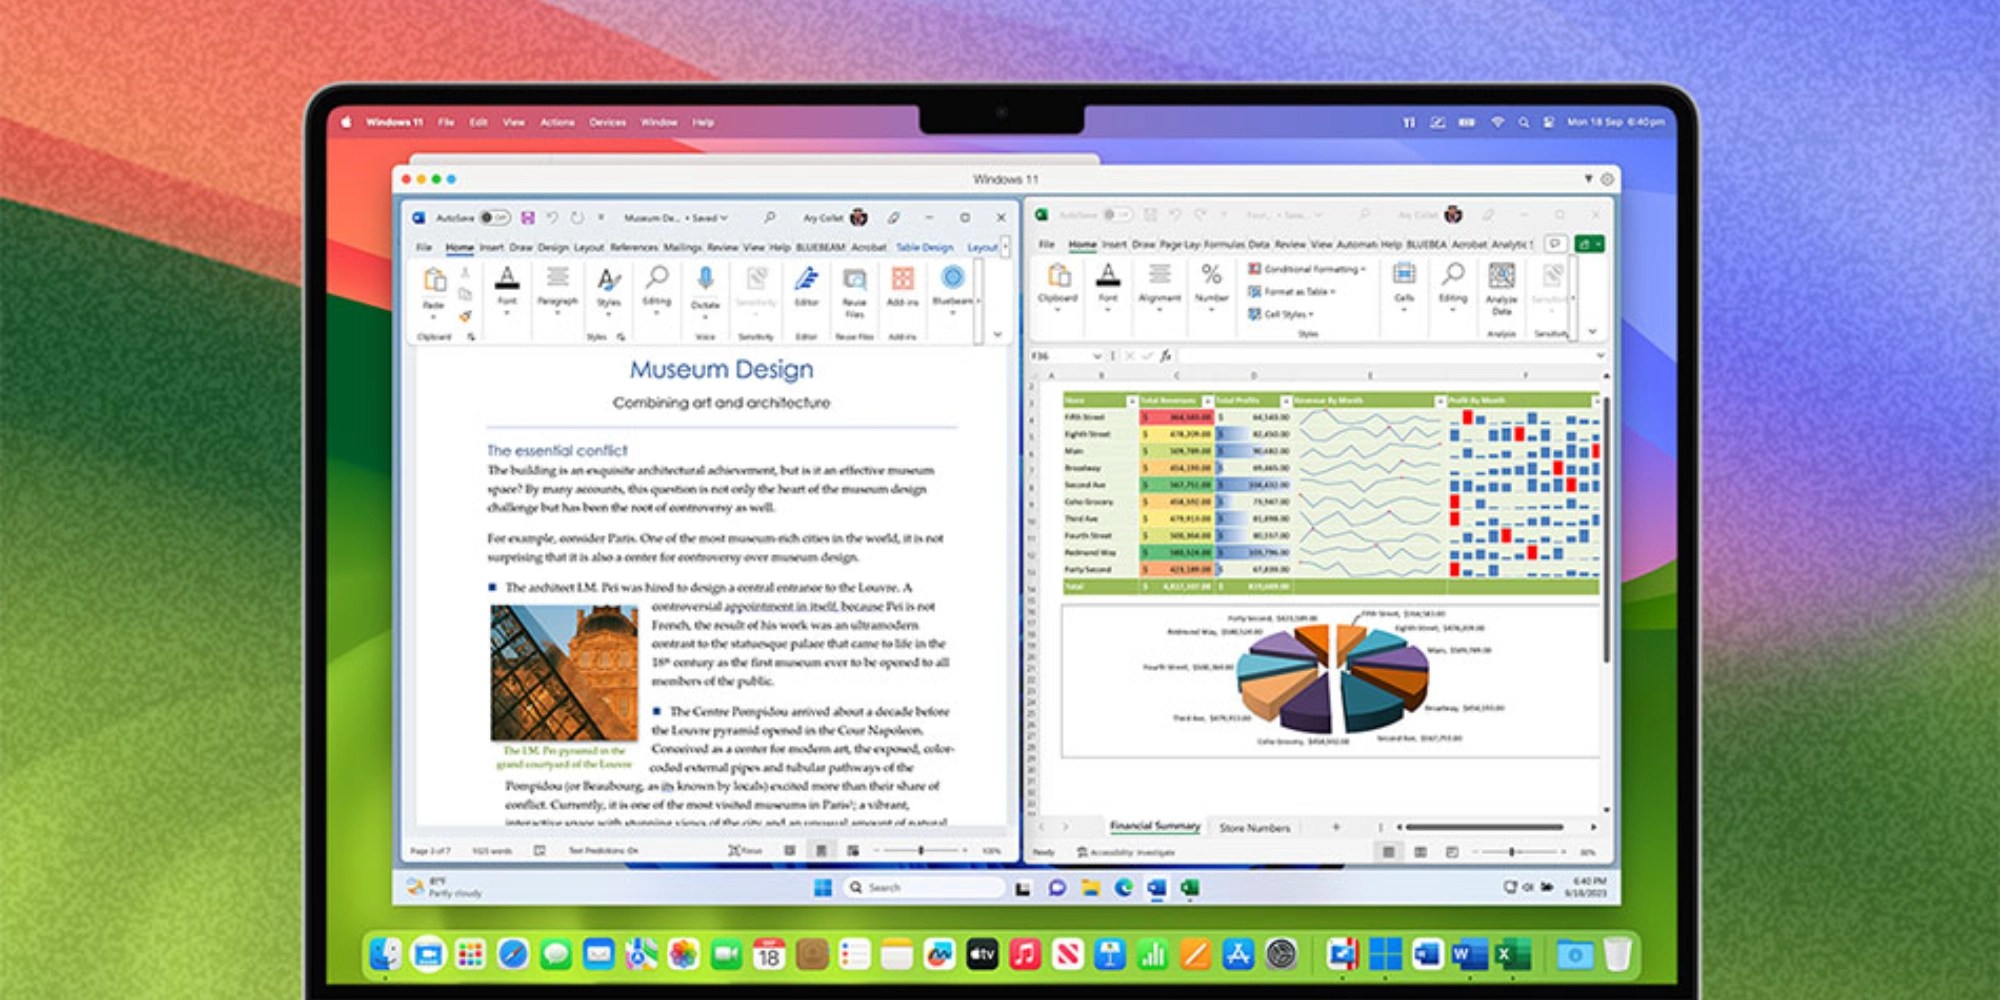Open Cell Styles dropdown in Excel

pyautogui.click(x=1281, y=314)
